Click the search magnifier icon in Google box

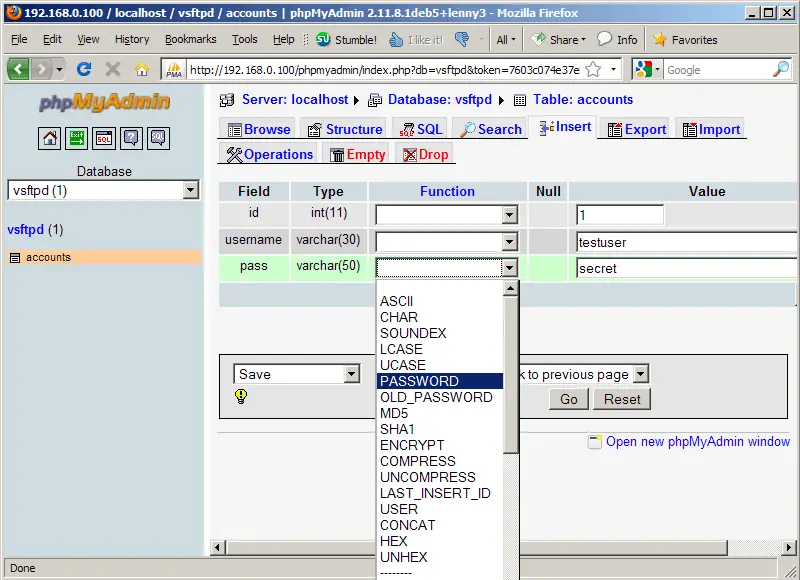tap(781, 69)
